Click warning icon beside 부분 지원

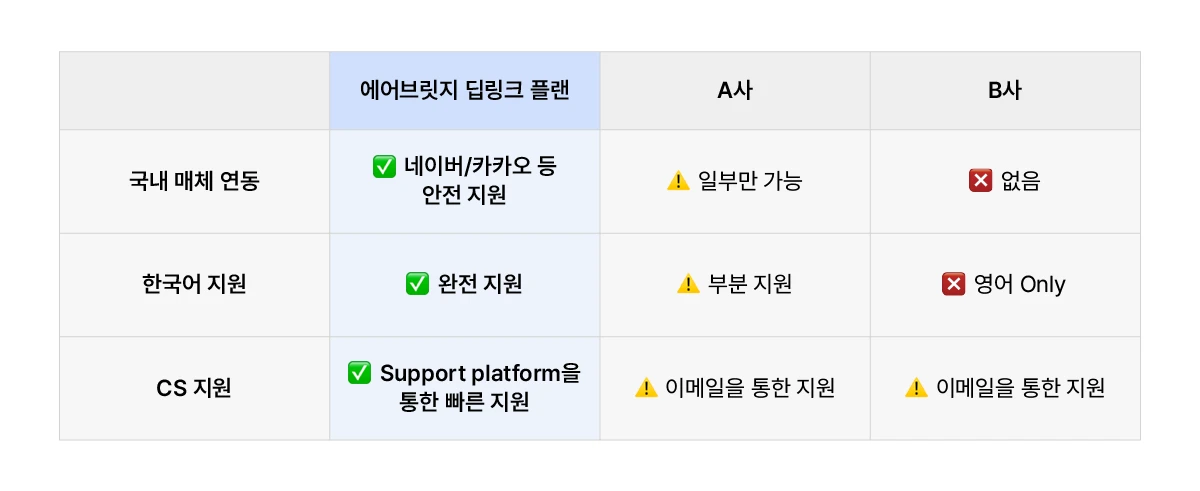pyautogui.click(x=688, y=285)
